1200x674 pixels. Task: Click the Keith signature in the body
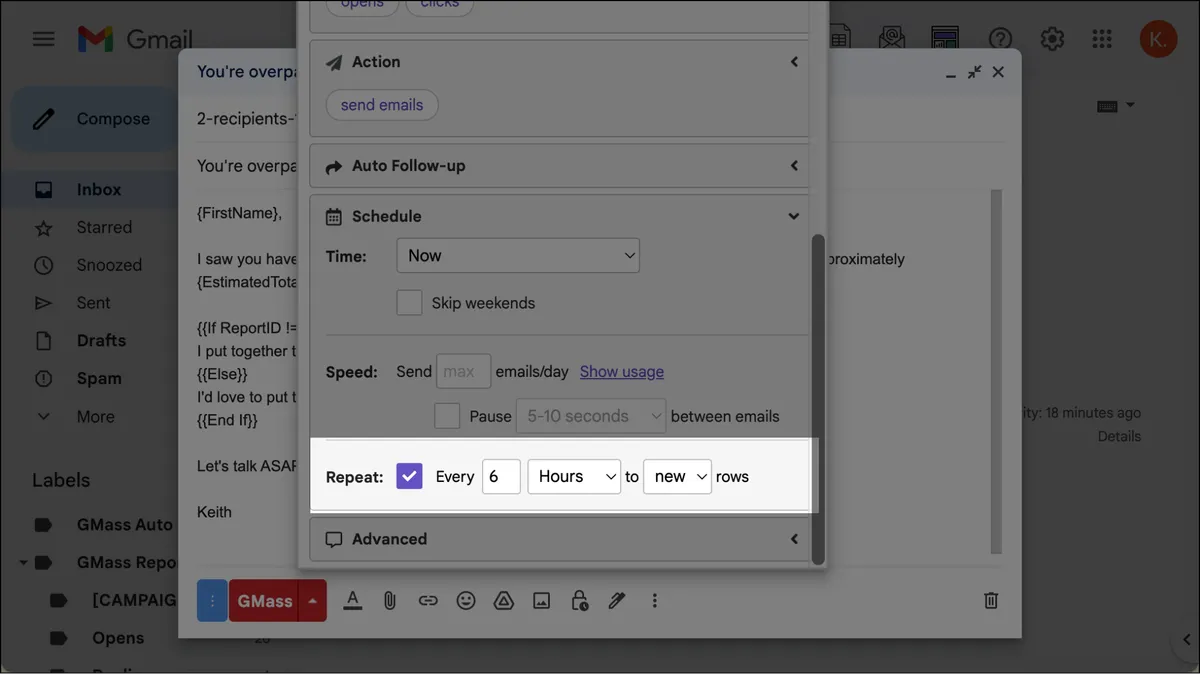pos(214,512)
